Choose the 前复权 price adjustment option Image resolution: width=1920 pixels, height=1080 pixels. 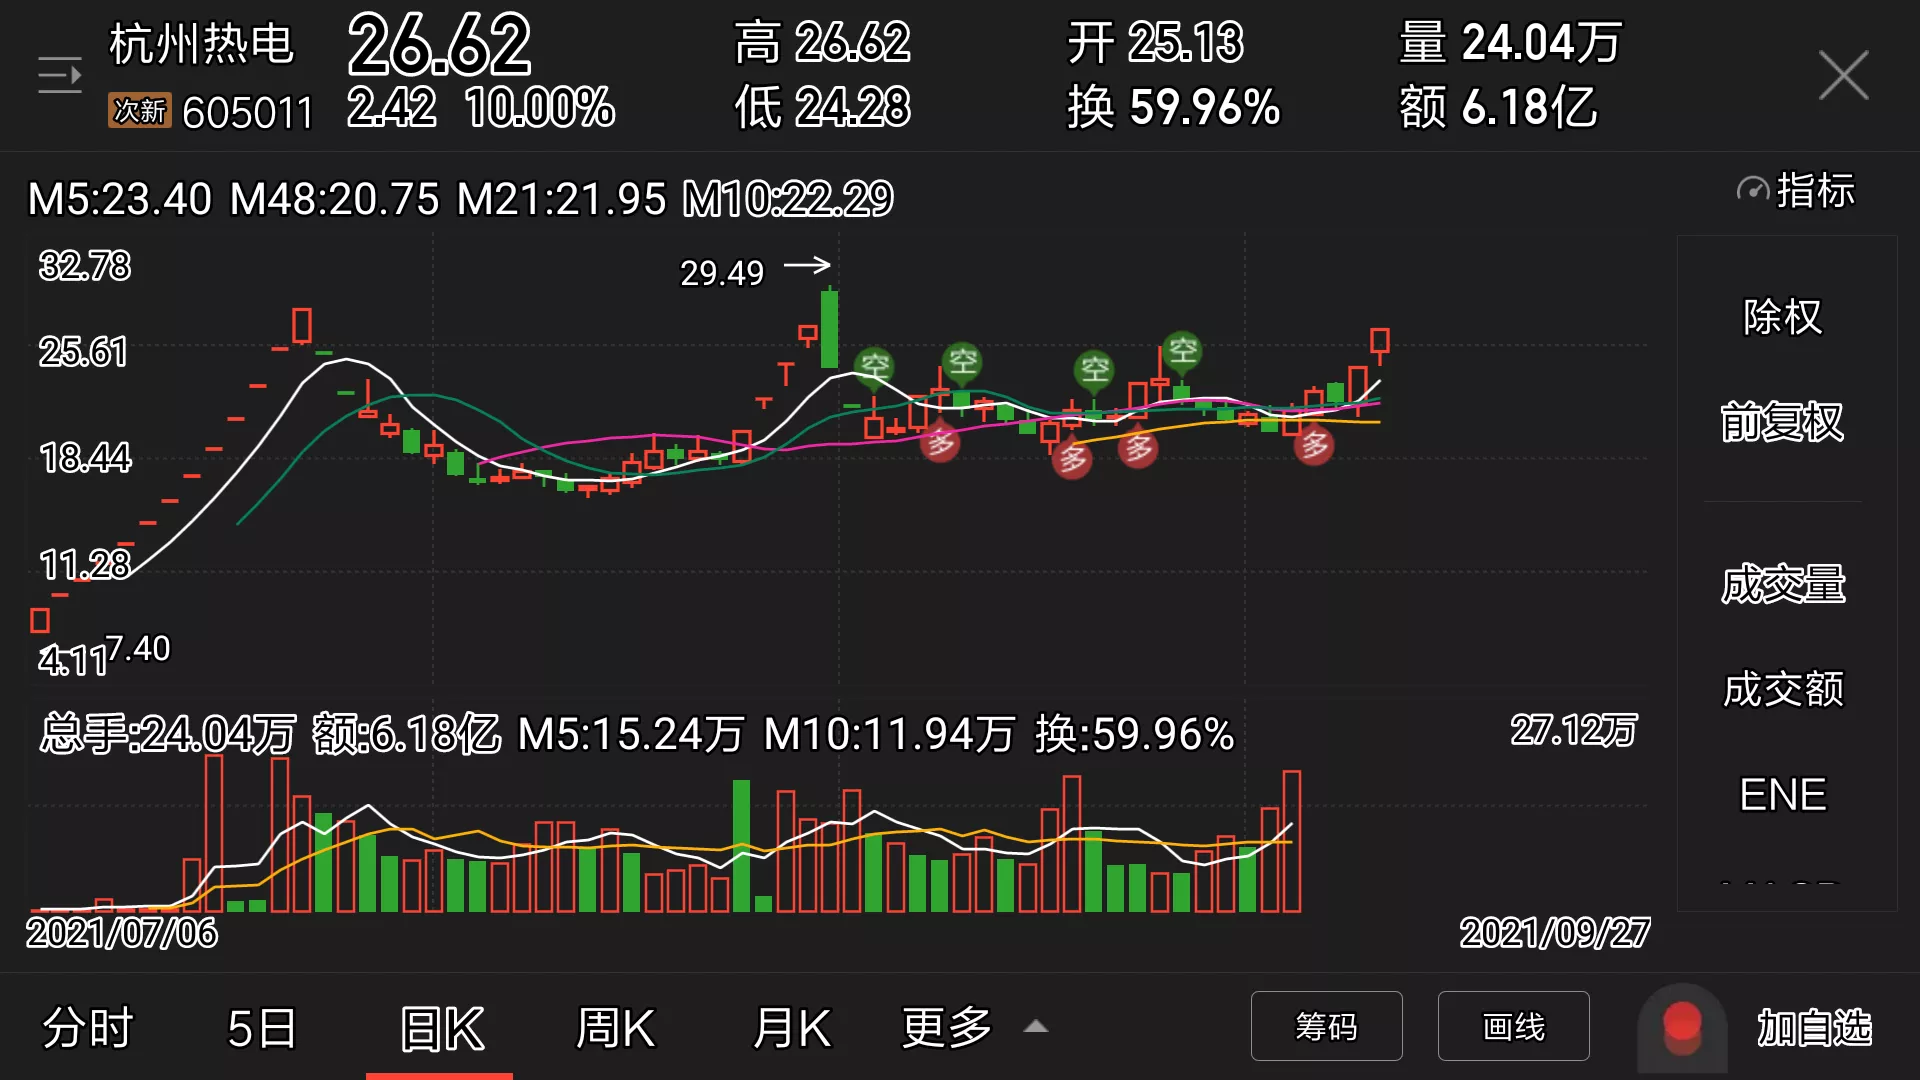click(x=1783, y=422)
